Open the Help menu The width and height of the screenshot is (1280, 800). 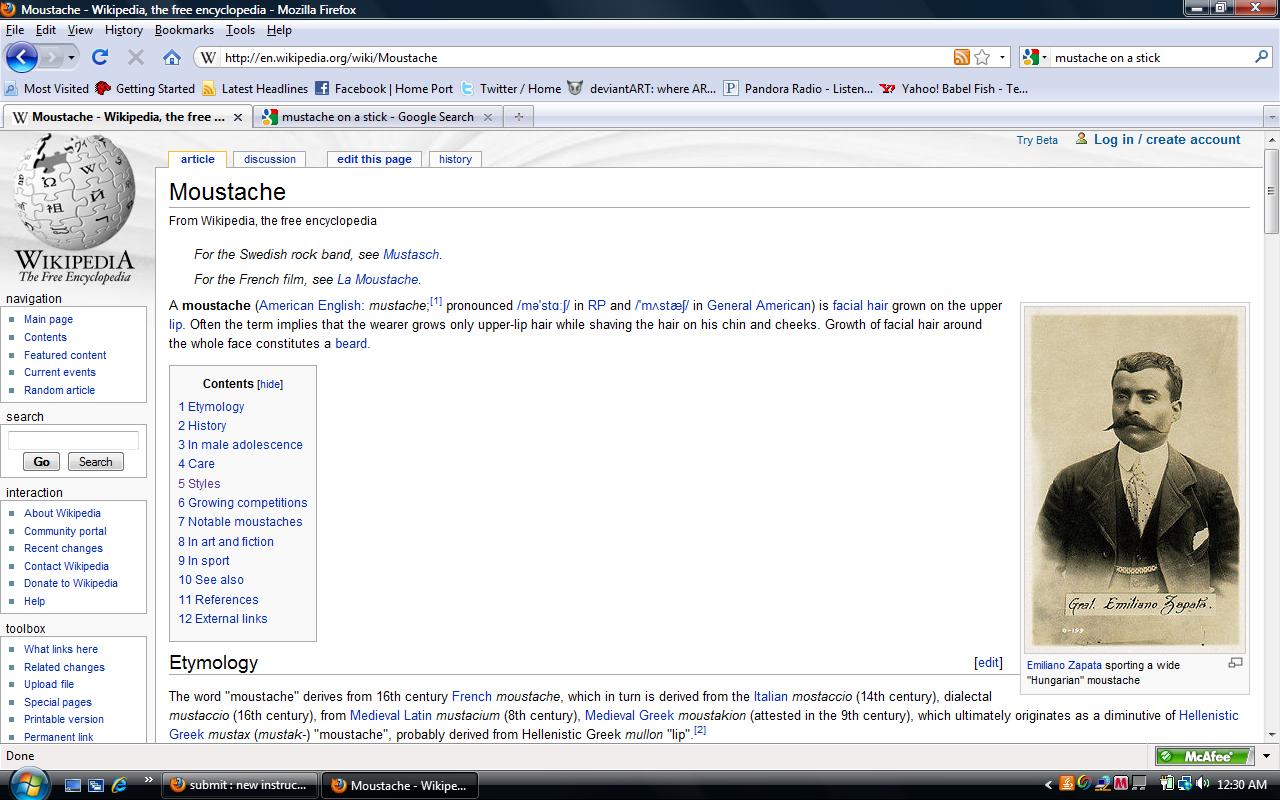coord(279,30)
